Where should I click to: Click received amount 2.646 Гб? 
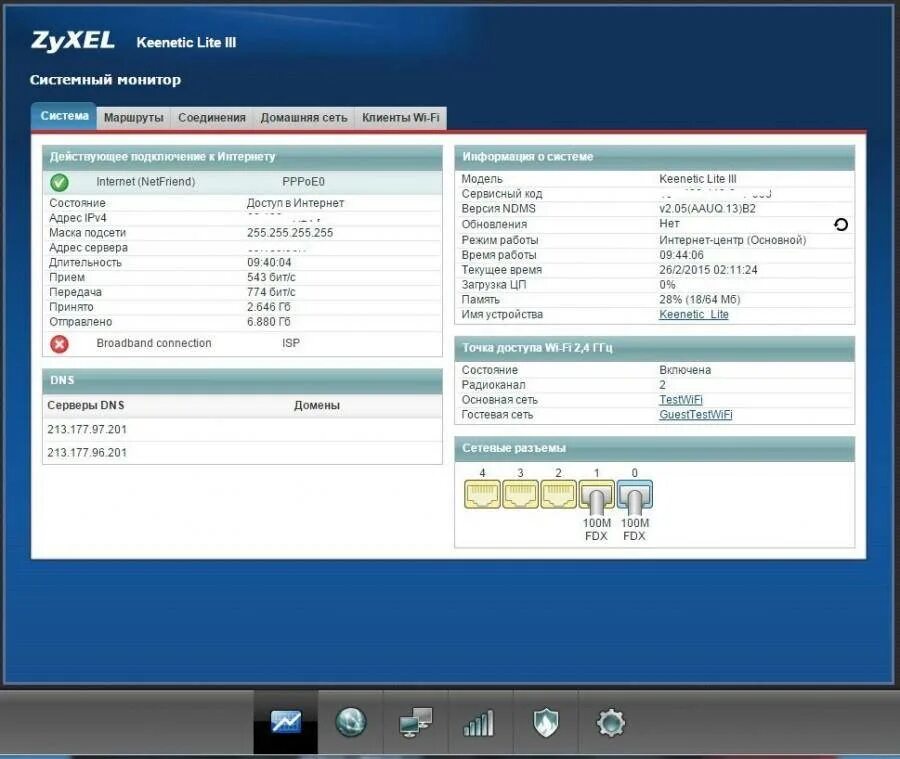pyautogui.click(x=269, y=307)
